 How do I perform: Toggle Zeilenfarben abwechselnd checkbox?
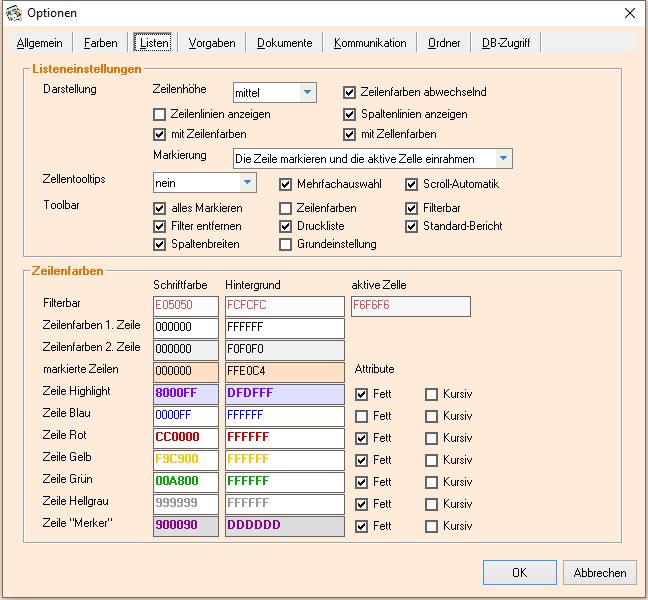(x=350, y=92)
